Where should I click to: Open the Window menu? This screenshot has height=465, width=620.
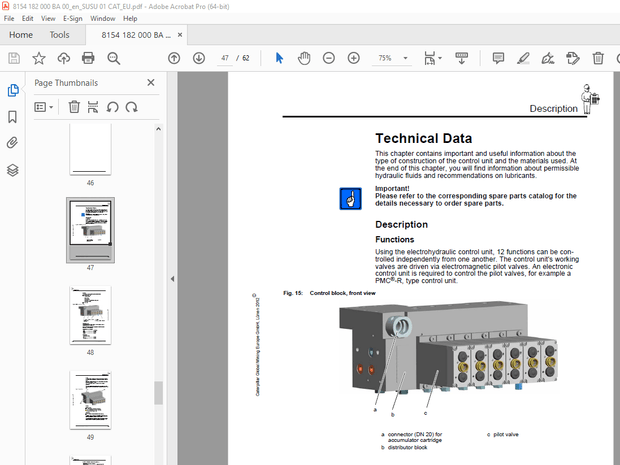102,19
